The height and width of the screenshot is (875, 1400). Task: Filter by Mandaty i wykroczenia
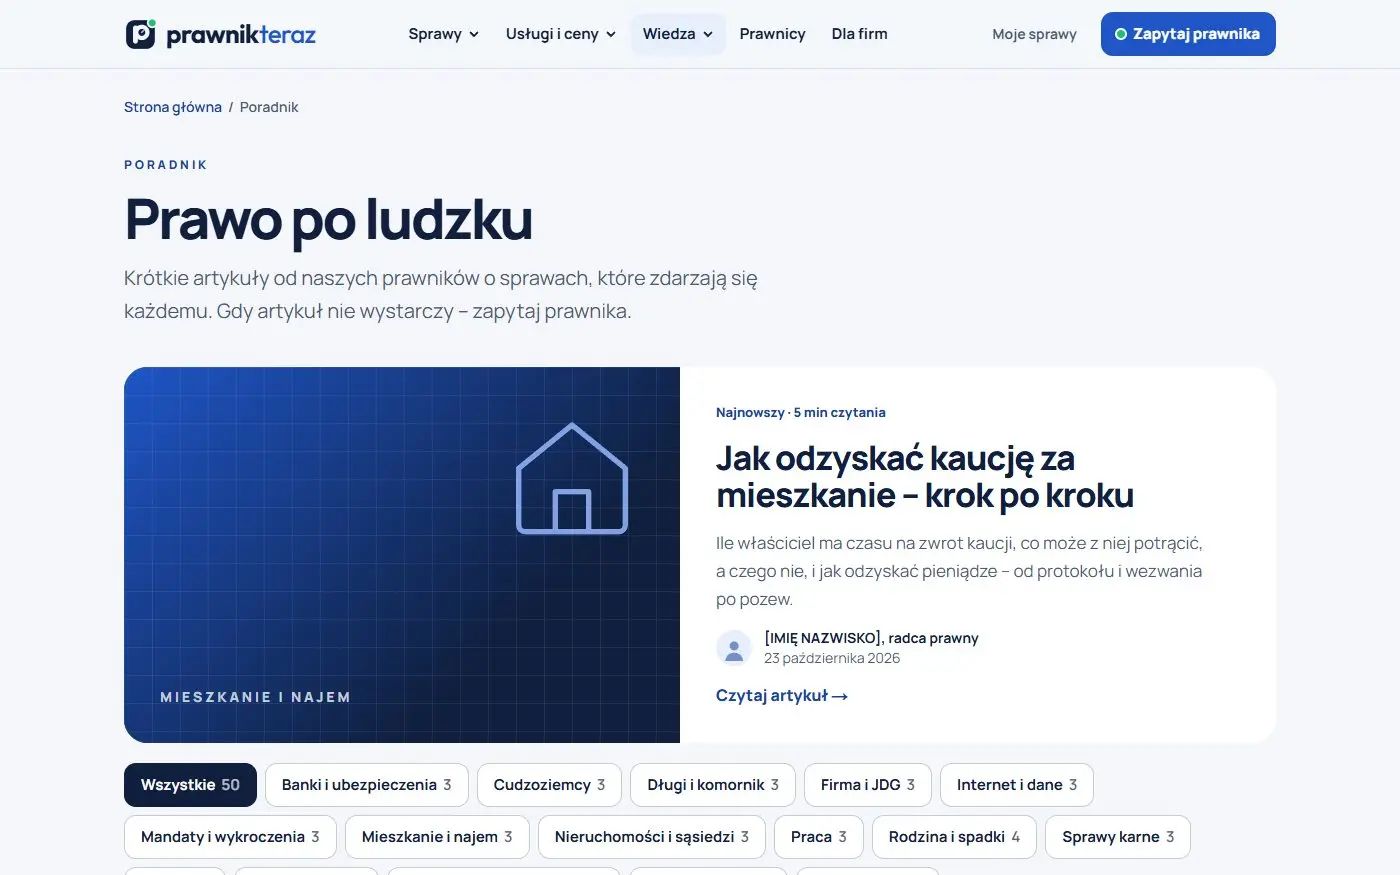230,837
